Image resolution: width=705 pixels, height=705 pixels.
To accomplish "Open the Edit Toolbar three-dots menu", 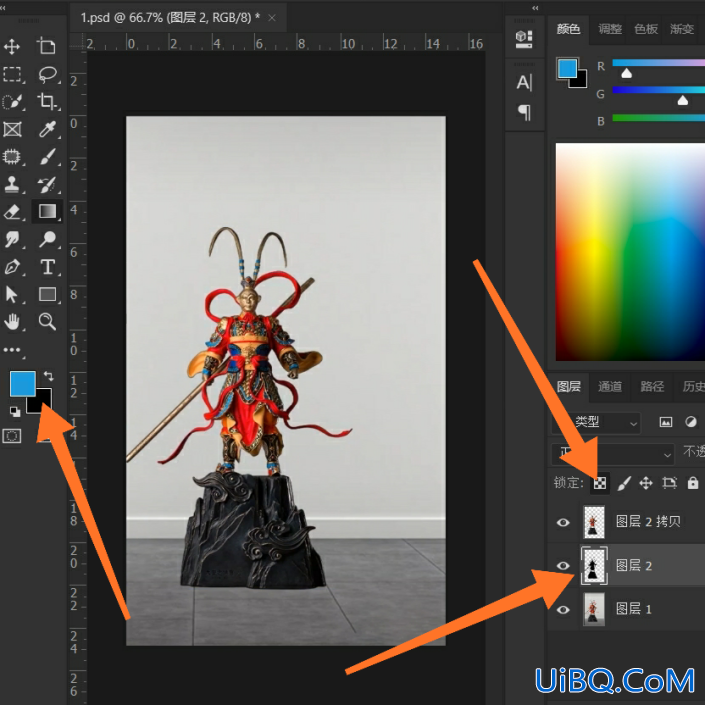I will pyautogui.click(x=12, y=350).
